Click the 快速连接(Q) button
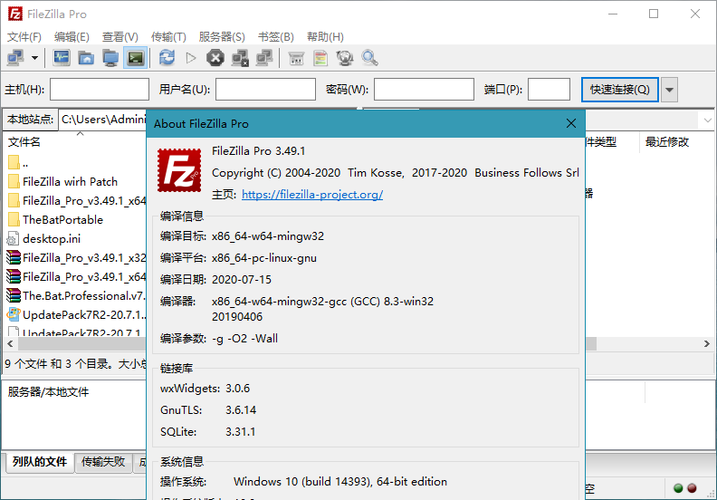 coord(620,89)
